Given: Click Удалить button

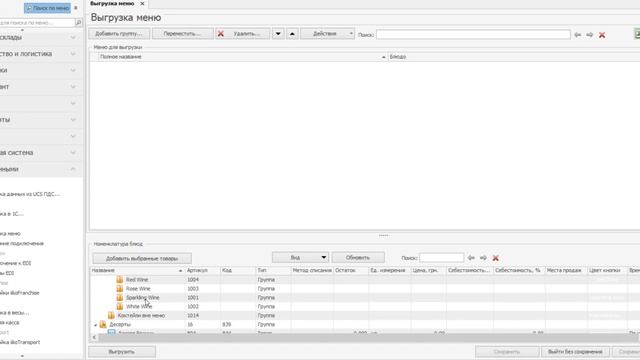Looking at the screenshot, I should click(243, 34).
